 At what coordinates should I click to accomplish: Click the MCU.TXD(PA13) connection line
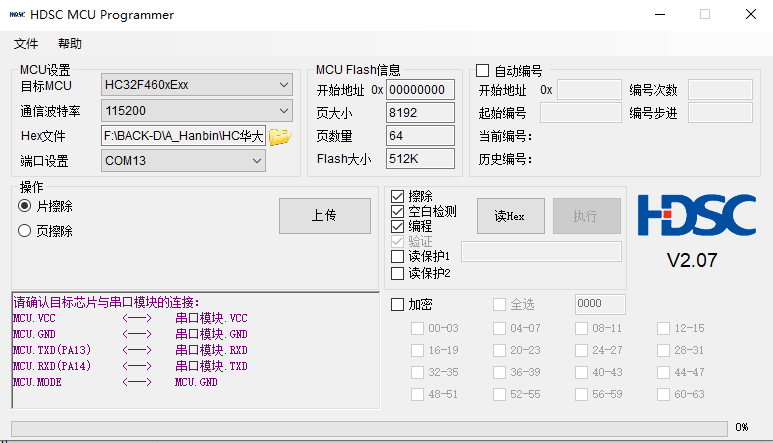tap(130, 350)
